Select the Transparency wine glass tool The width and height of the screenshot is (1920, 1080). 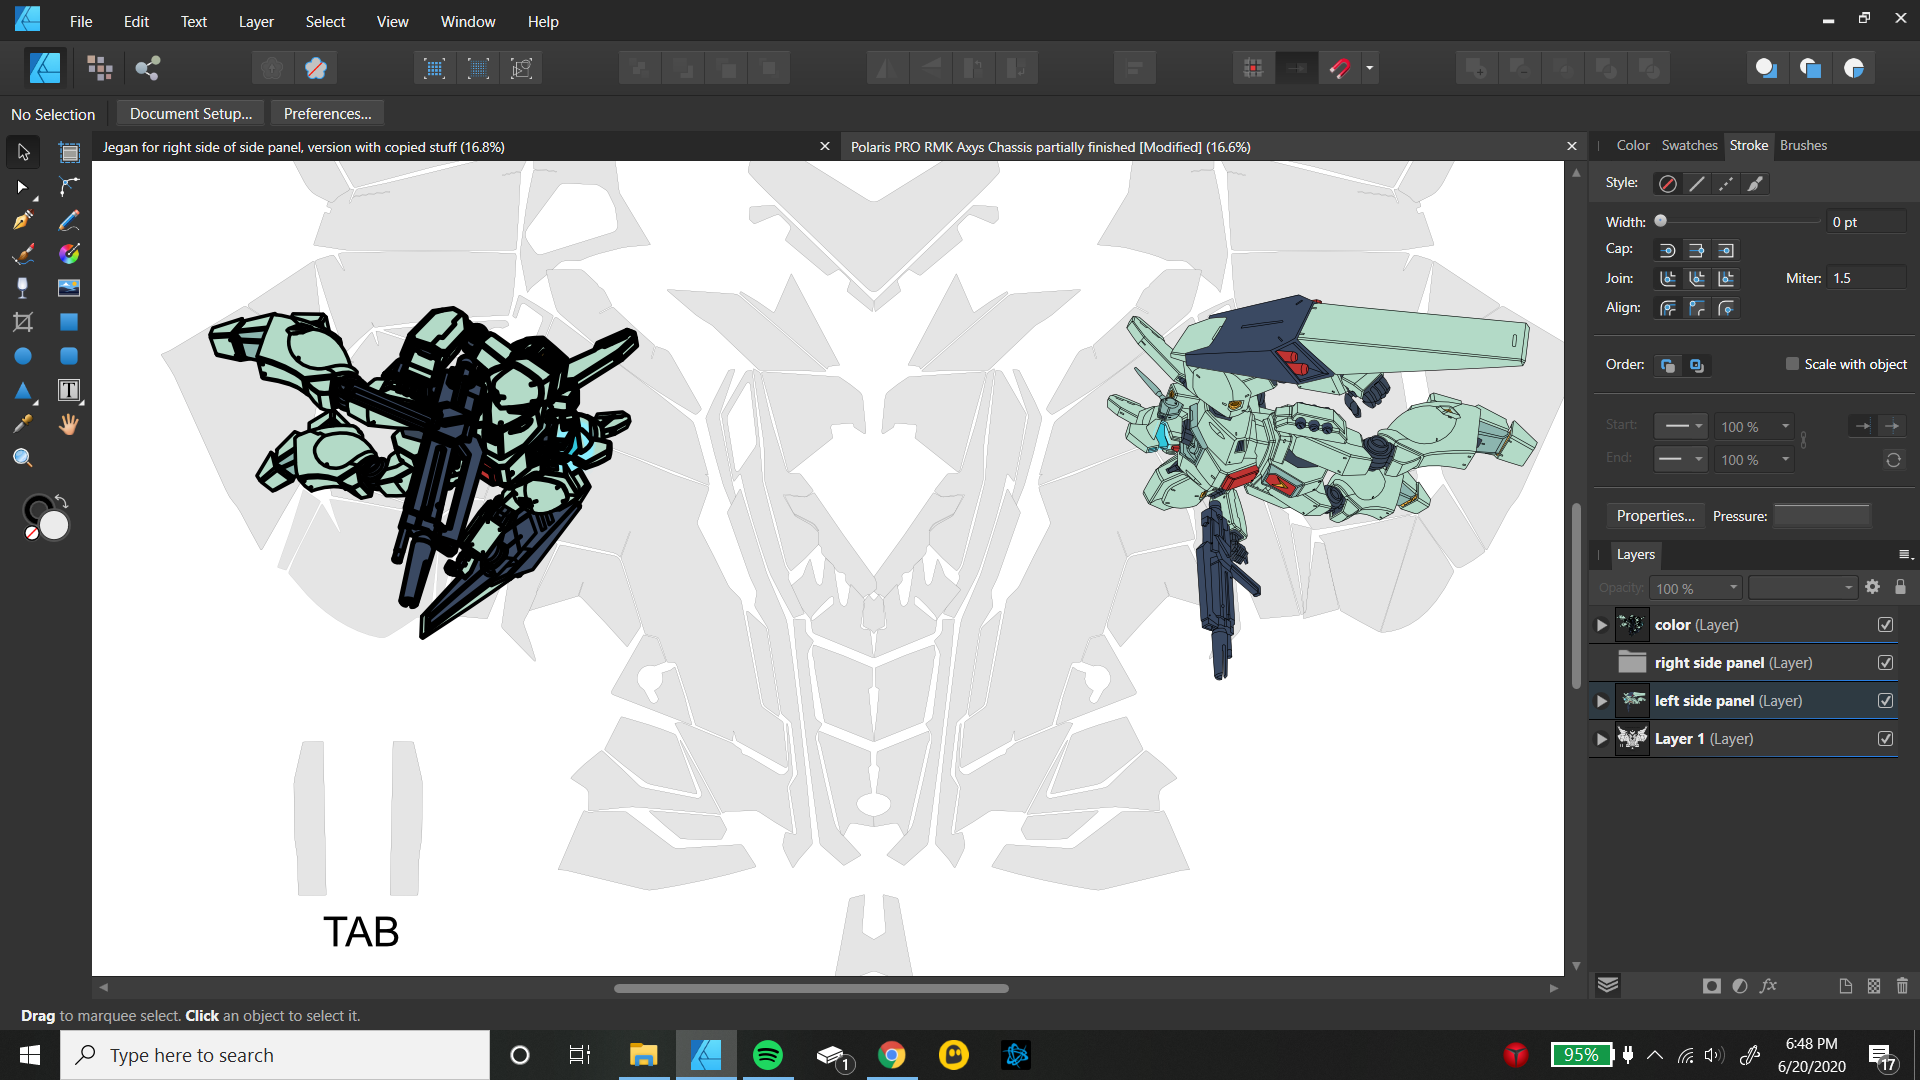pos(23,288)
